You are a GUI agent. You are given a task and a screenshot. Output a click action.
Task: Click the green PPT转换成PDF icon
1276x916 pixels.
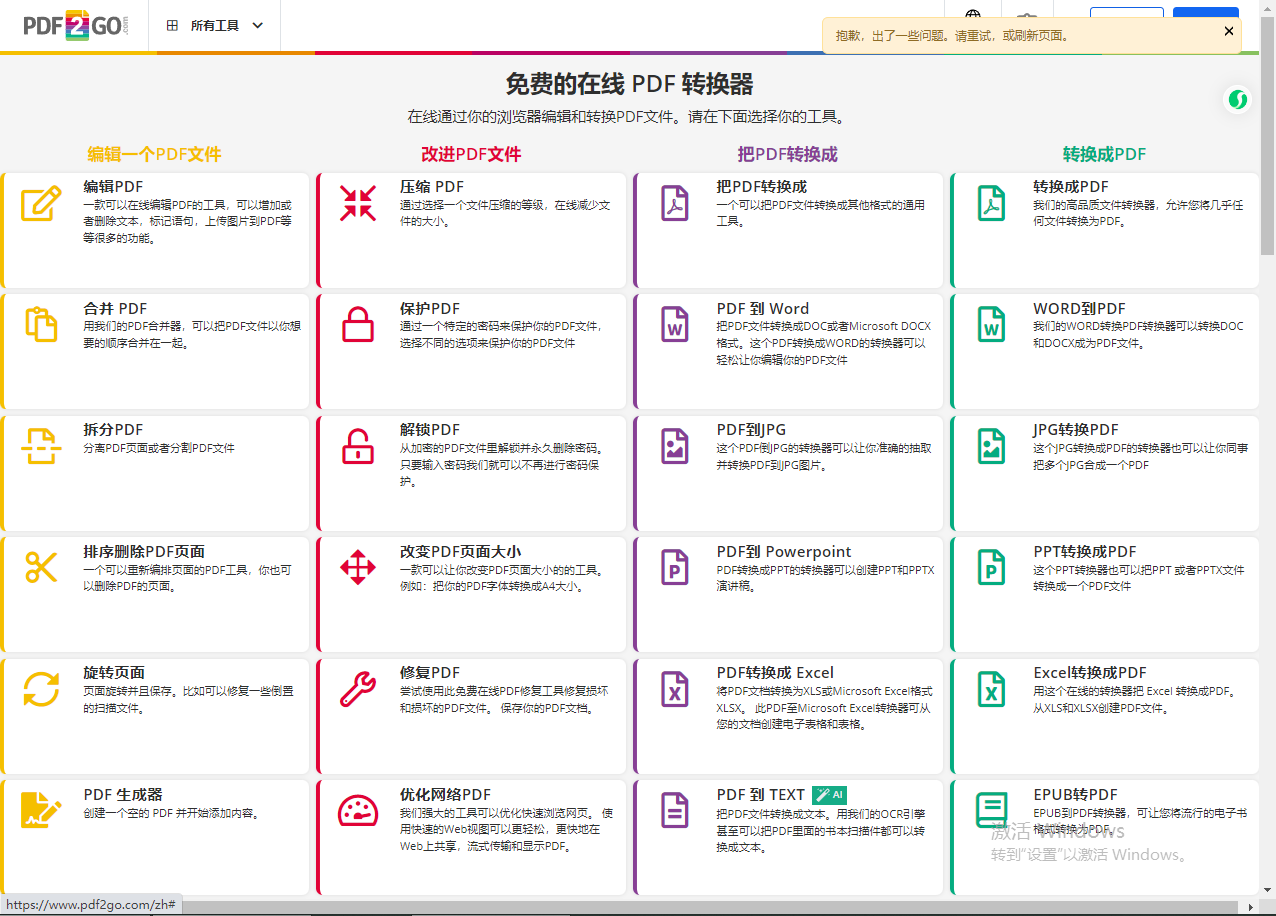(x=991, y=567)
